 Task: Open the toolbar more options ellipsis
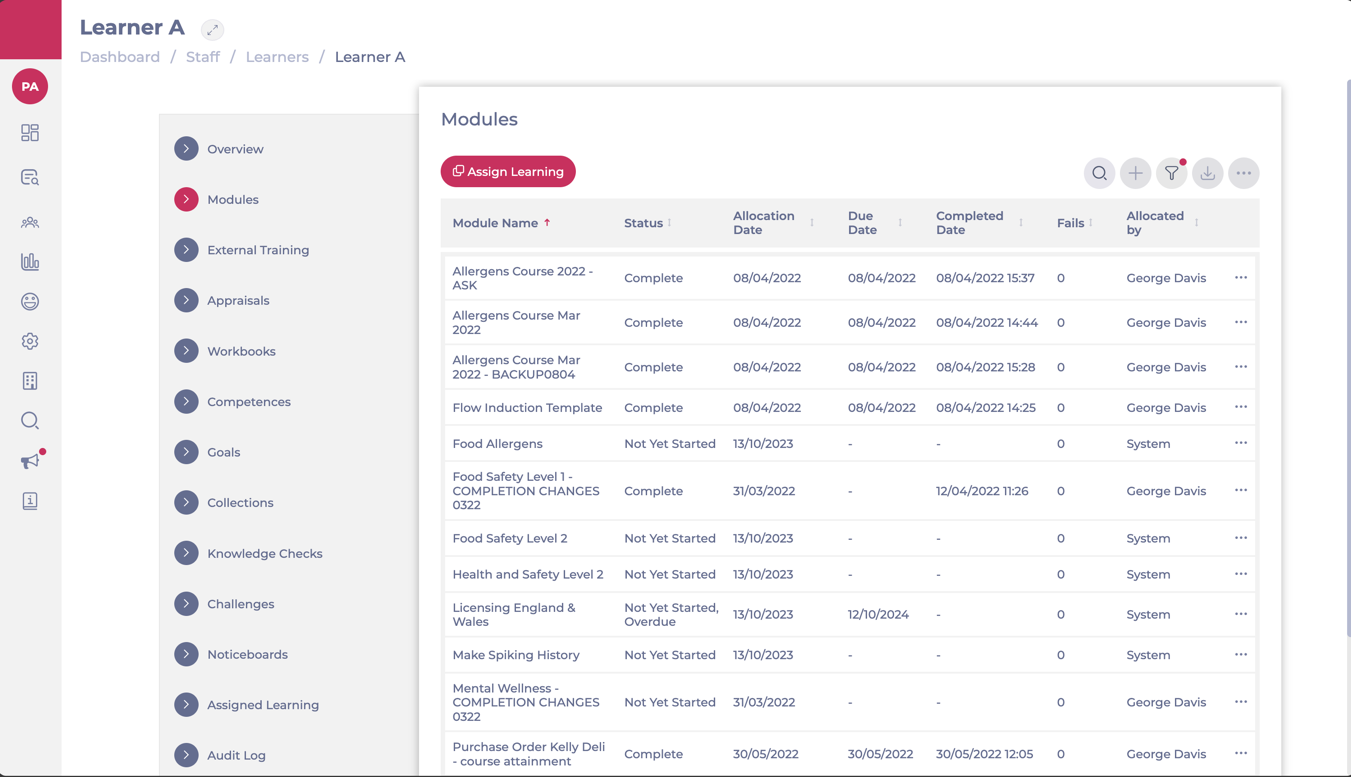(1243, 173)
